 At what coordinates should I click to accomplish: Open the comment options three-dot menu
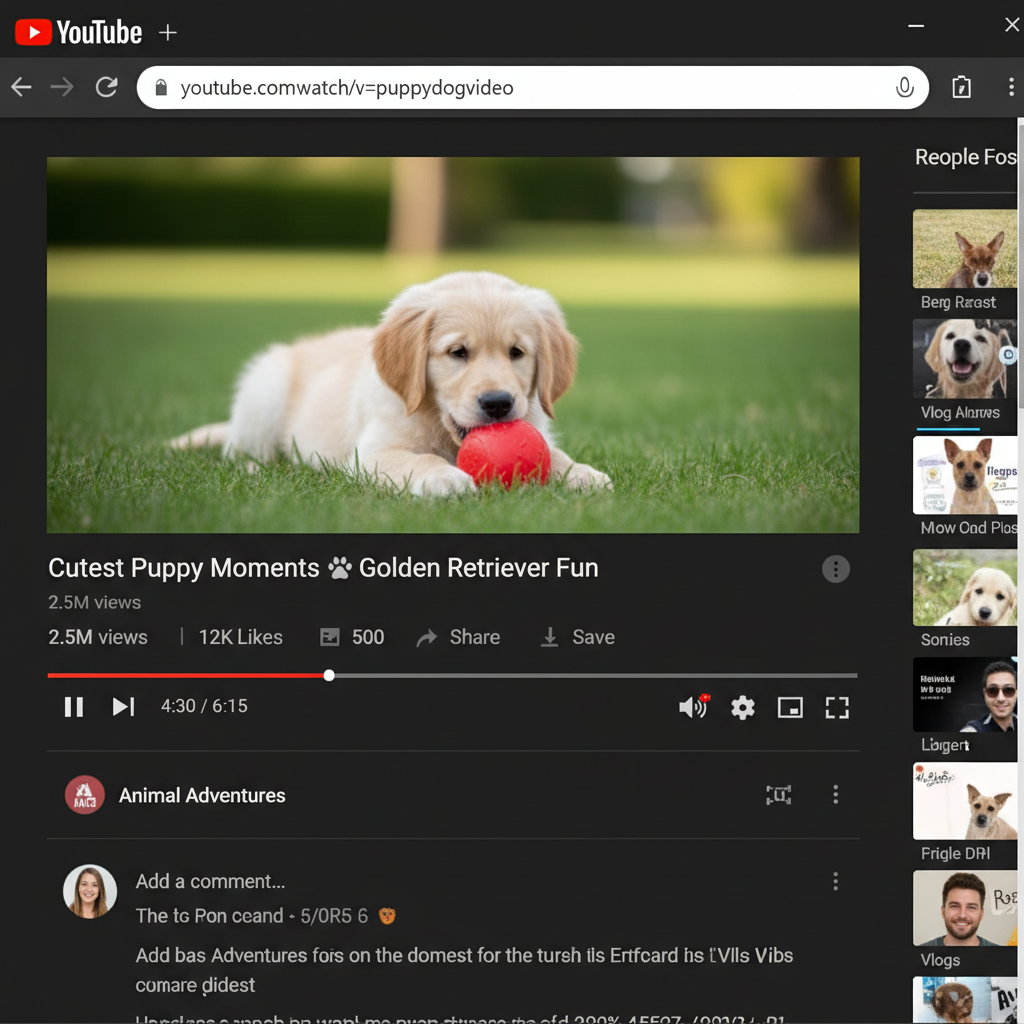pos(835,881)
